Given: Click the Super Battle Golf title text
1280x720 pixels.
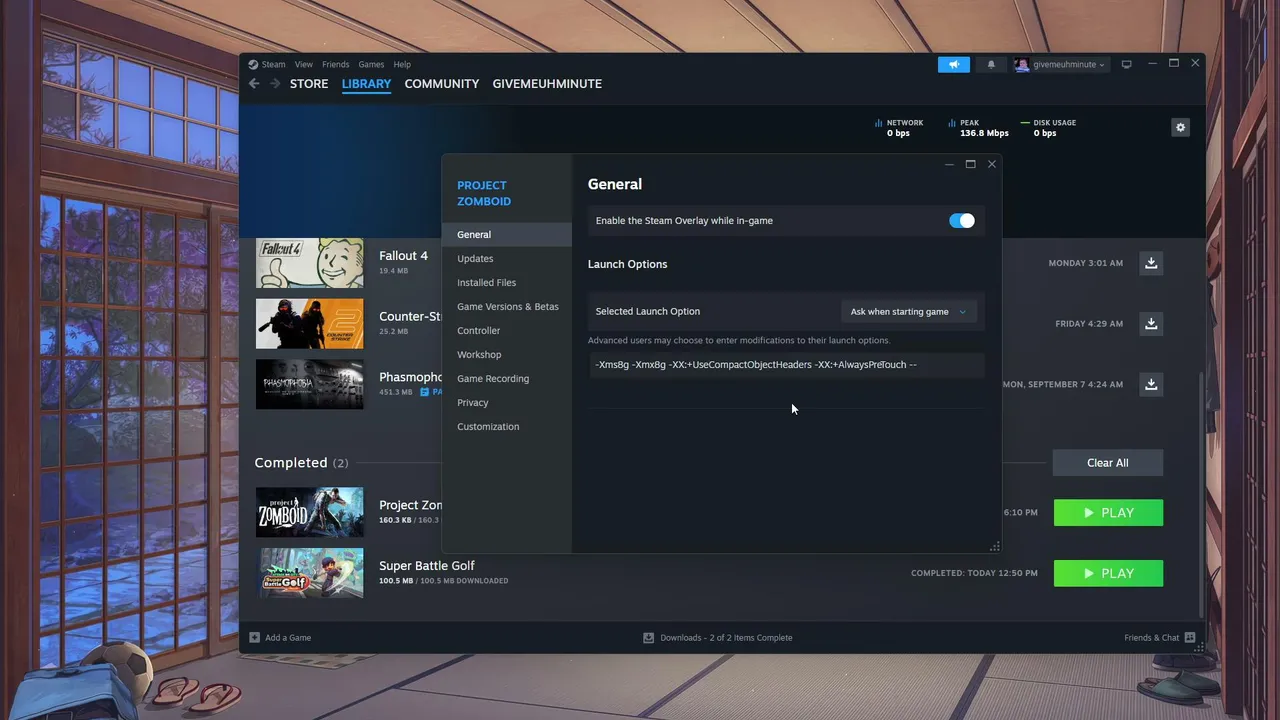Looking at the screenshot, I should pyautogui.click(x=427, y=566).
